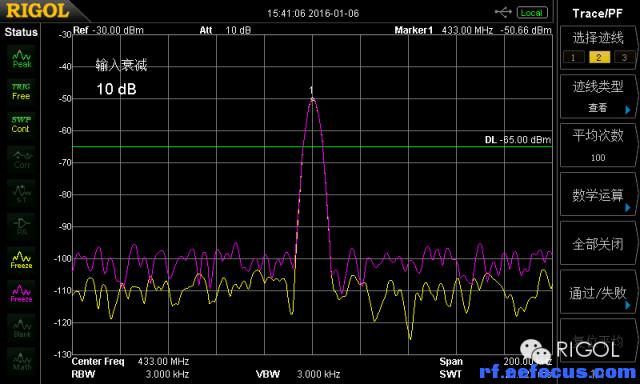Click the Ref -30.00 dBm readout
This screenshot has height=384, width=640.
click(x=108, y=30)
